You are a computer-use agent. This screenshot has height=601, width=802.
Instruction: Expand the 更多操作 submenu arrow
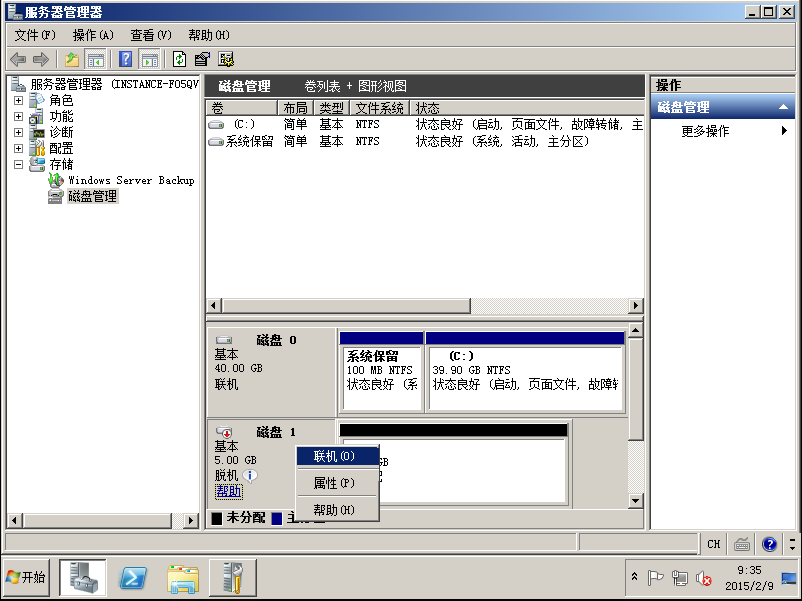click(x=785, y=131)
